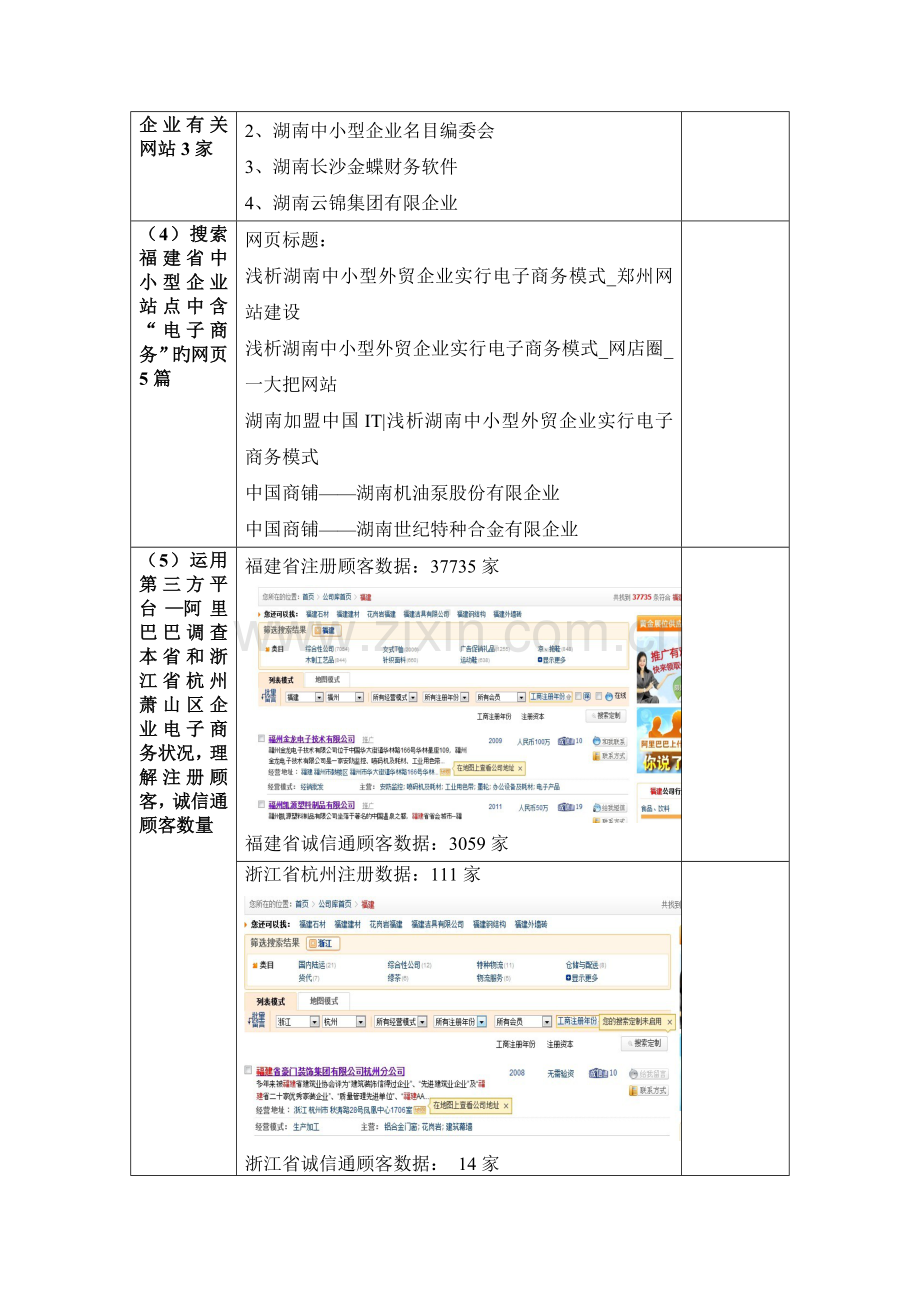Select 列表模式 tab in Fujian screenshot
The image size is (920, 1302).
click(x=281, y=680)
